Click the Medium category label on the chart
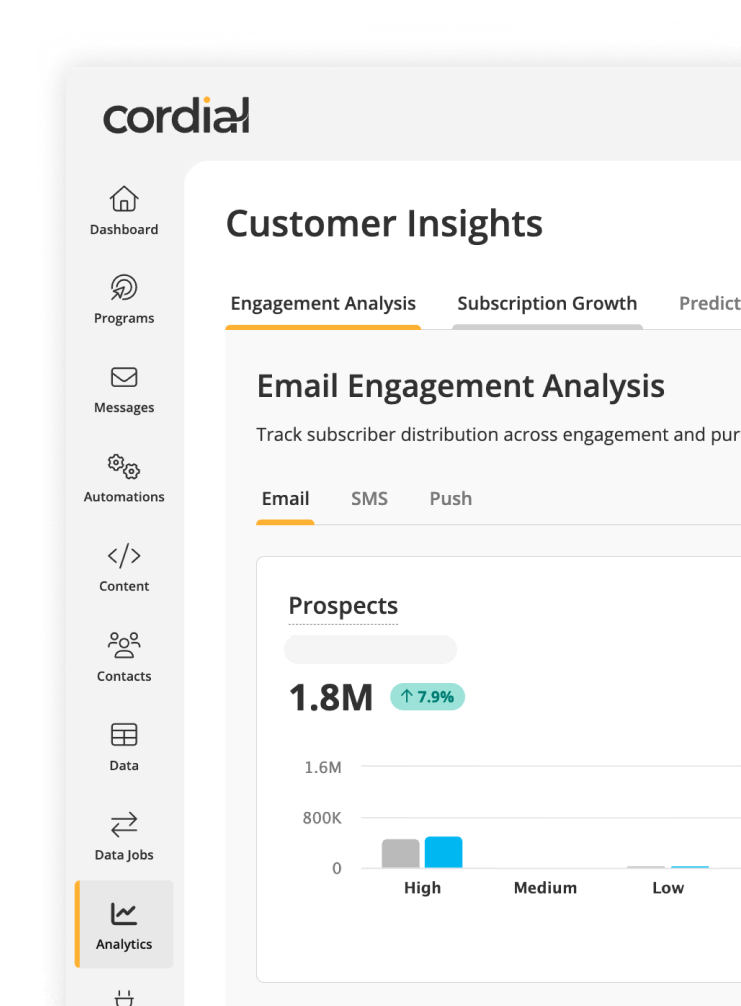This screenshot has height=1006, width=741. tap(545, 887)
